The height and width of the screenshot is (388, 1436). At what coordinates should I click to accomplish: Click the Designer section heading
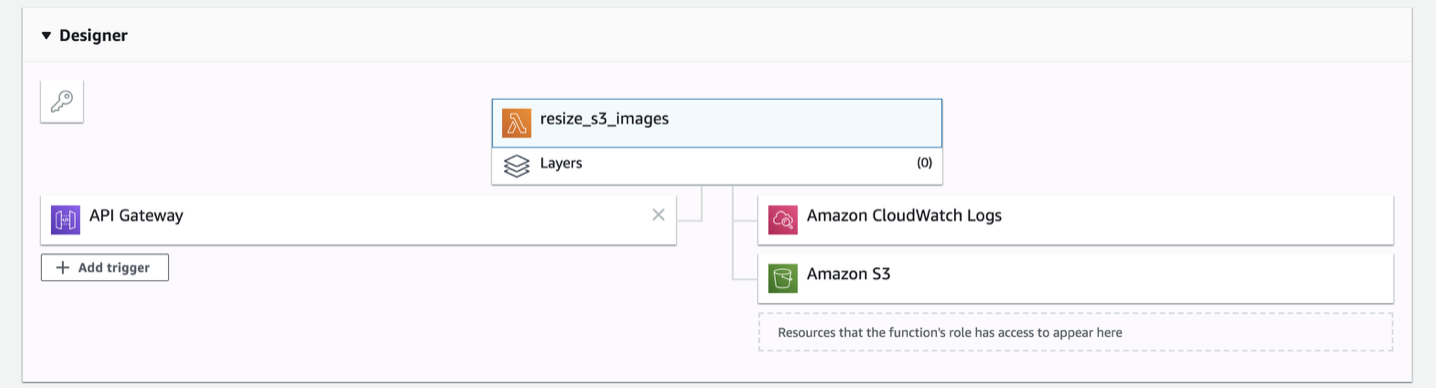tap(93, 36)
